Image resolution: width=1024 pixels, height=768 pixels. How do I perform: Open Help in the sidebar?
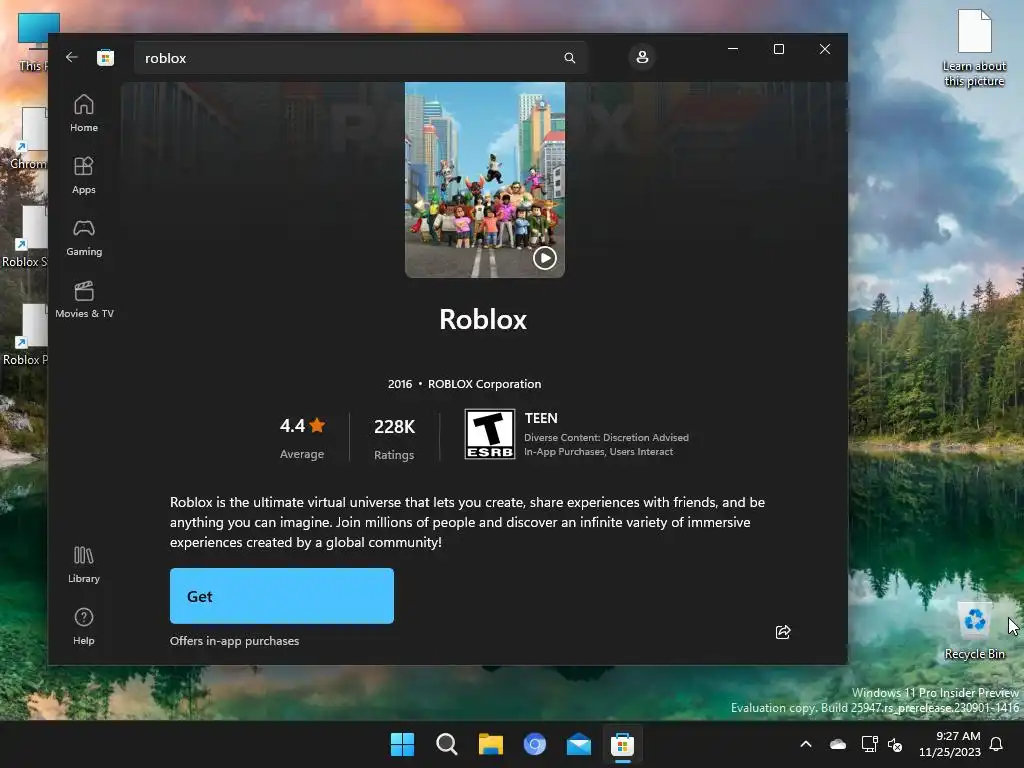[84, 626]
